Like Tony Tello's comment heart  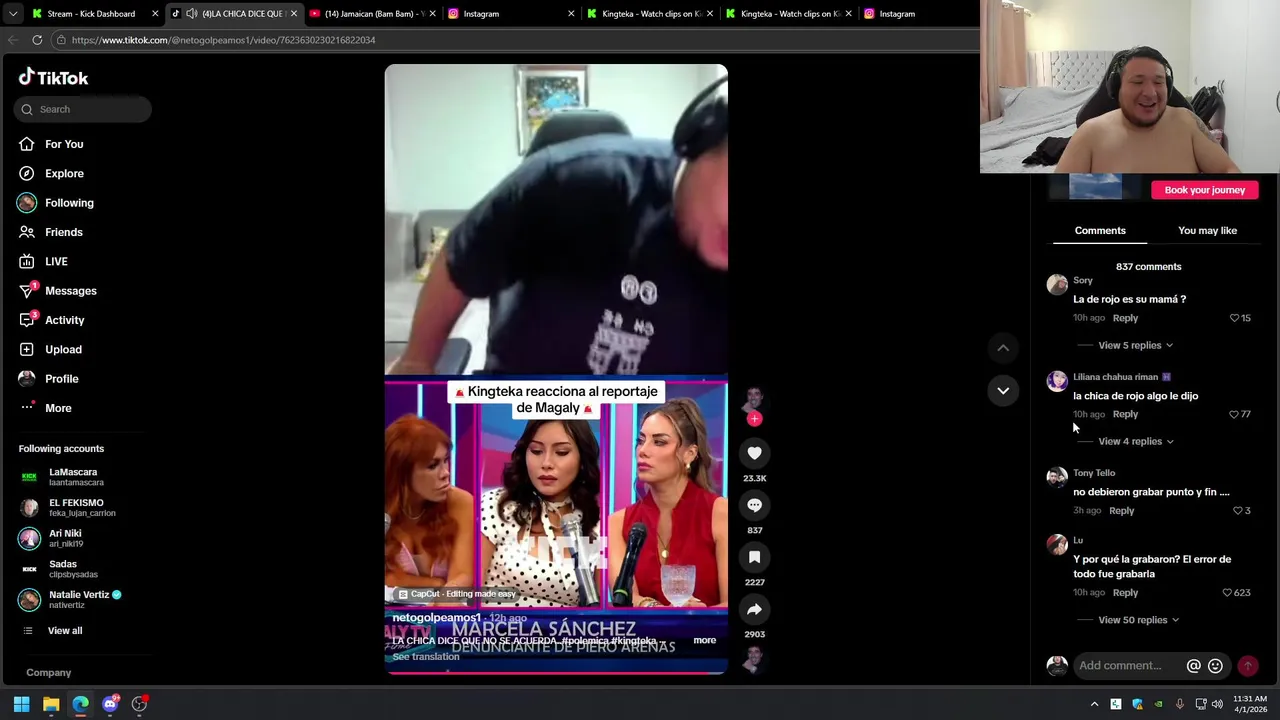click(1238, 511)
